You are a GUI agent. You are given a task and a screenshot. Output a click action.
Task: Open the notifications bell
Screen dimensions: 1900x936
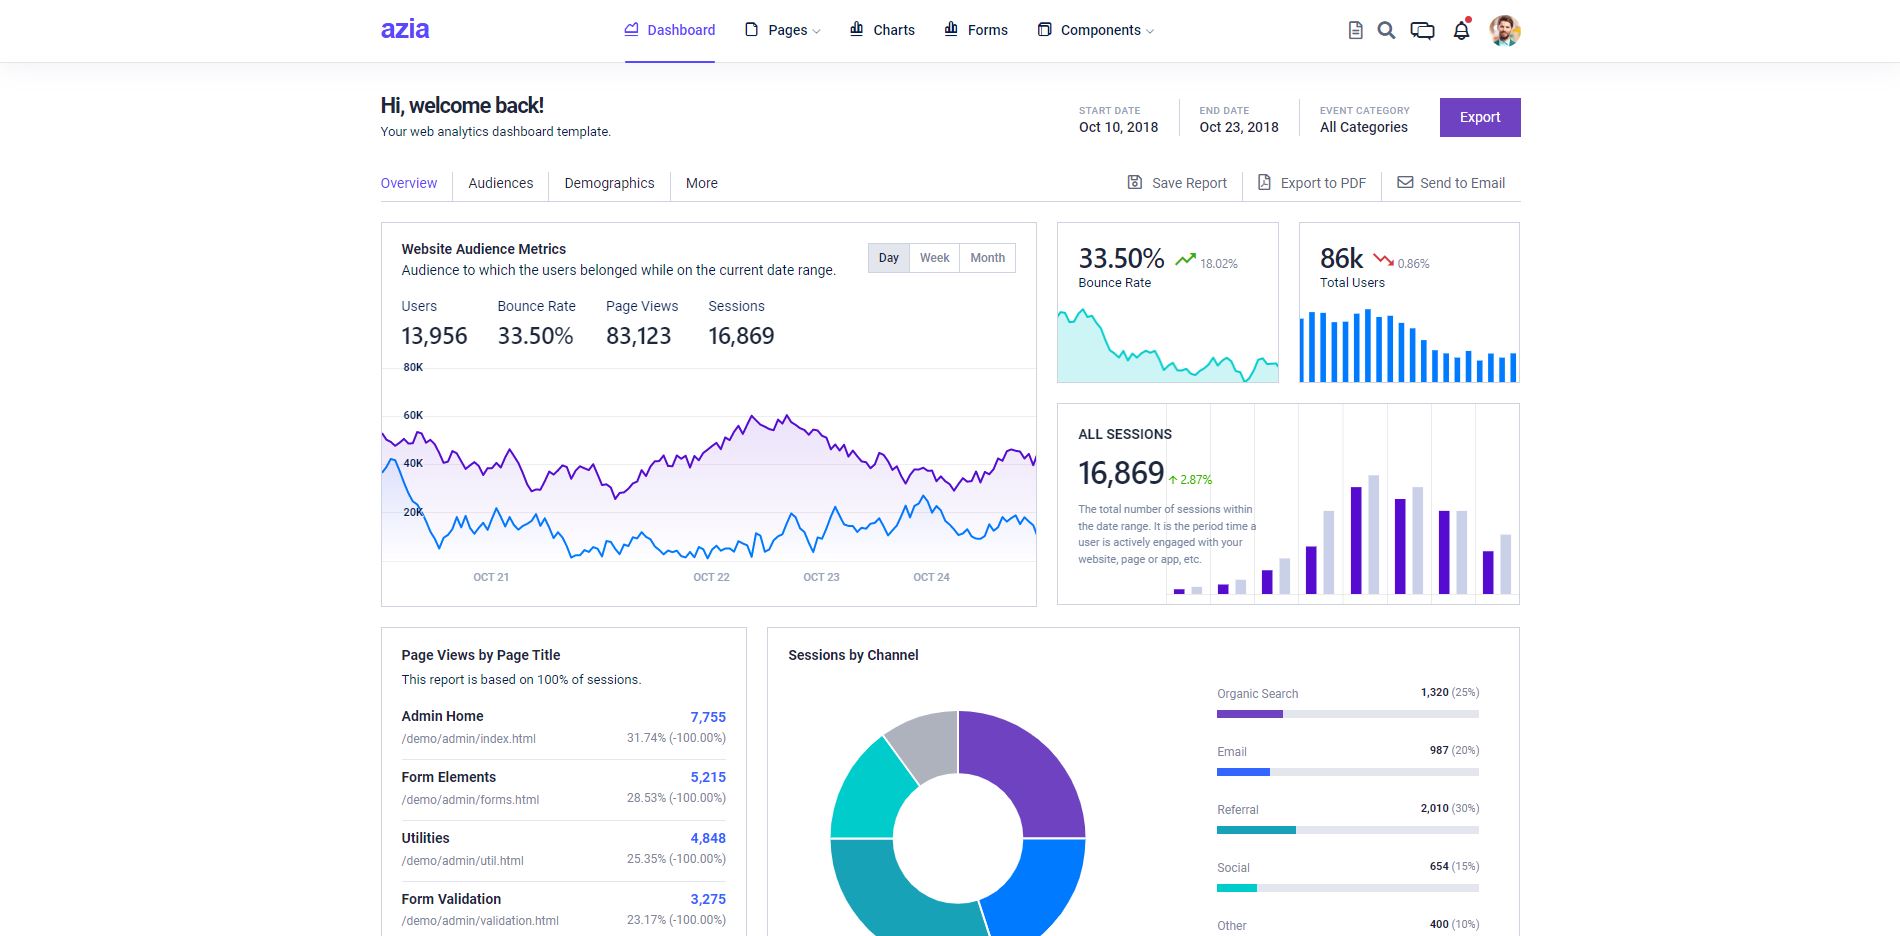point(1461,30)
